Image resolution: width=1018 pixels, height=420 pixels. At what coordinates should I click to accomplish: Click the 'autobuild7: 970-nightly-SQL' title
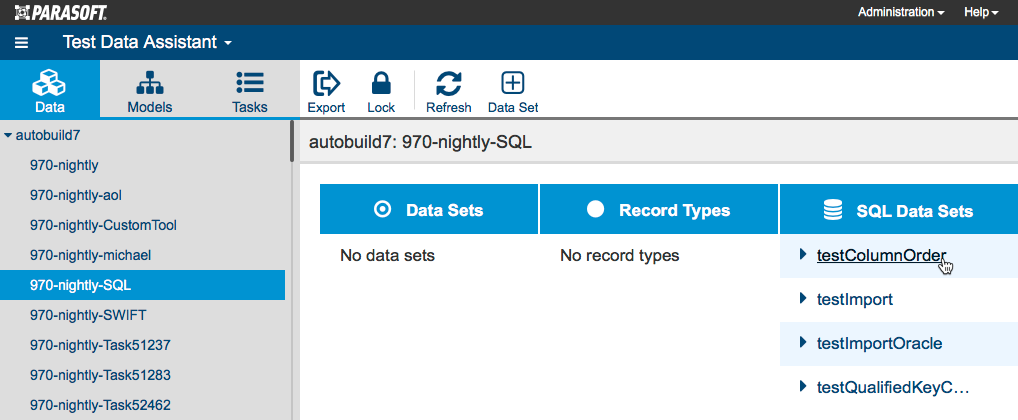[421, 142]
